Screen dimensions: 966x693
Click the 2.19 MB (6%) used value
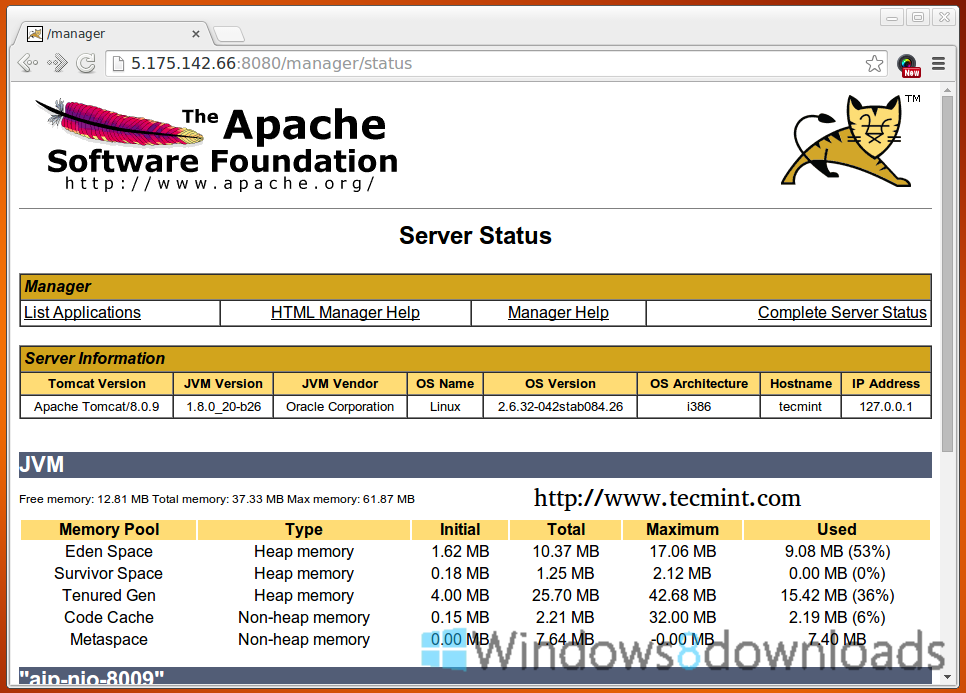[837, 617]
